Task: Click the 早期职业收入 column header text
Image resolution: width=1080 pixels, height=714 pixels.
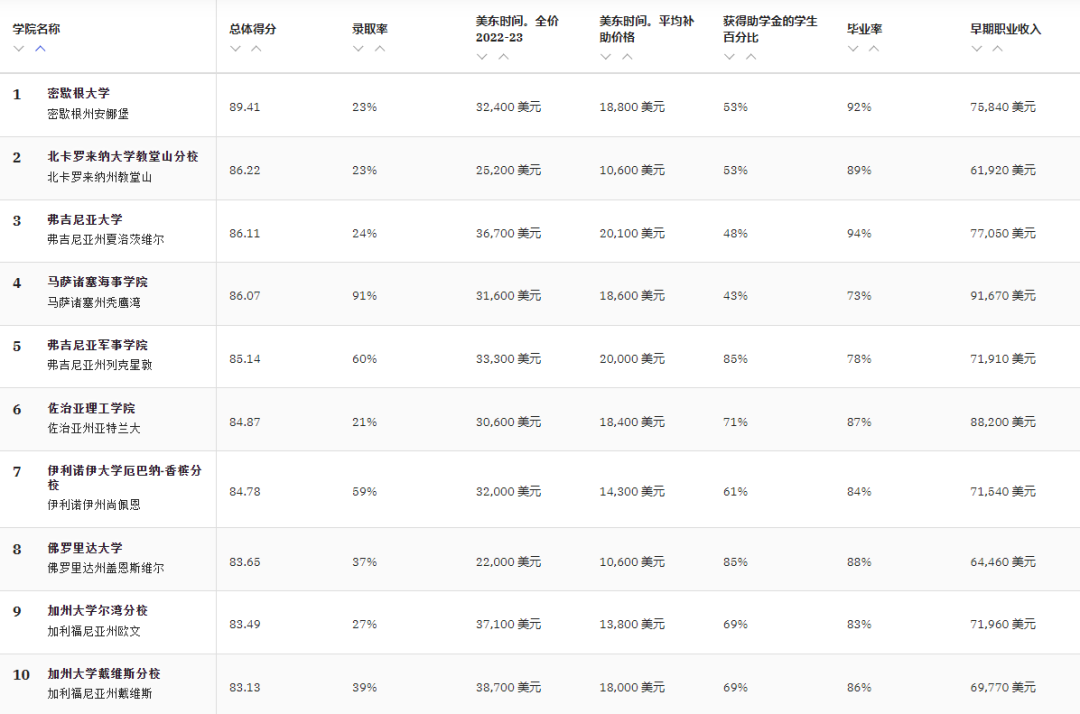Action: pyautogui.click(x=1005, y=29)
